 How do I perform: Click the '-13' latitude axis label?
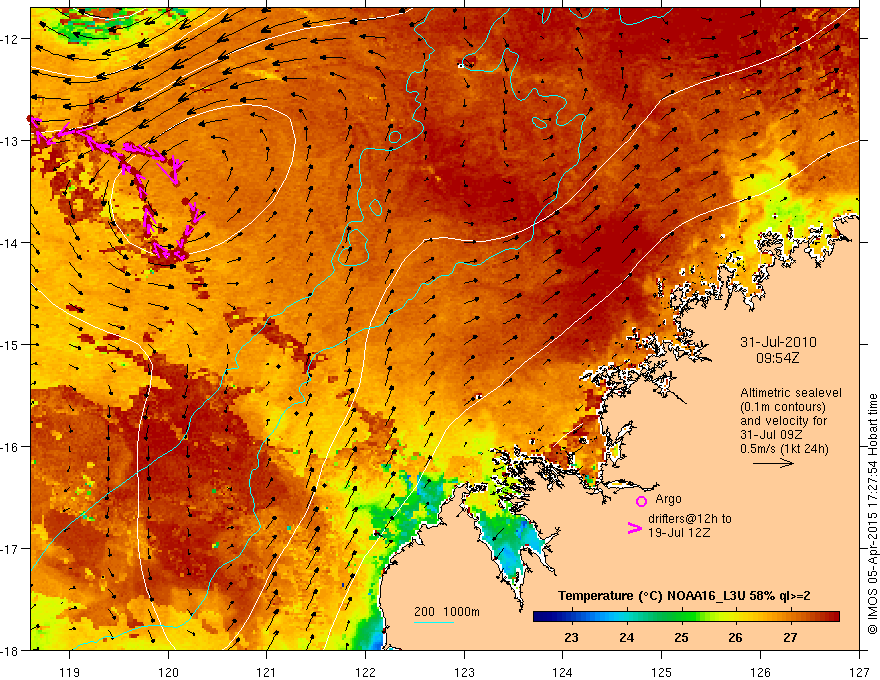(x=10, y=141)
